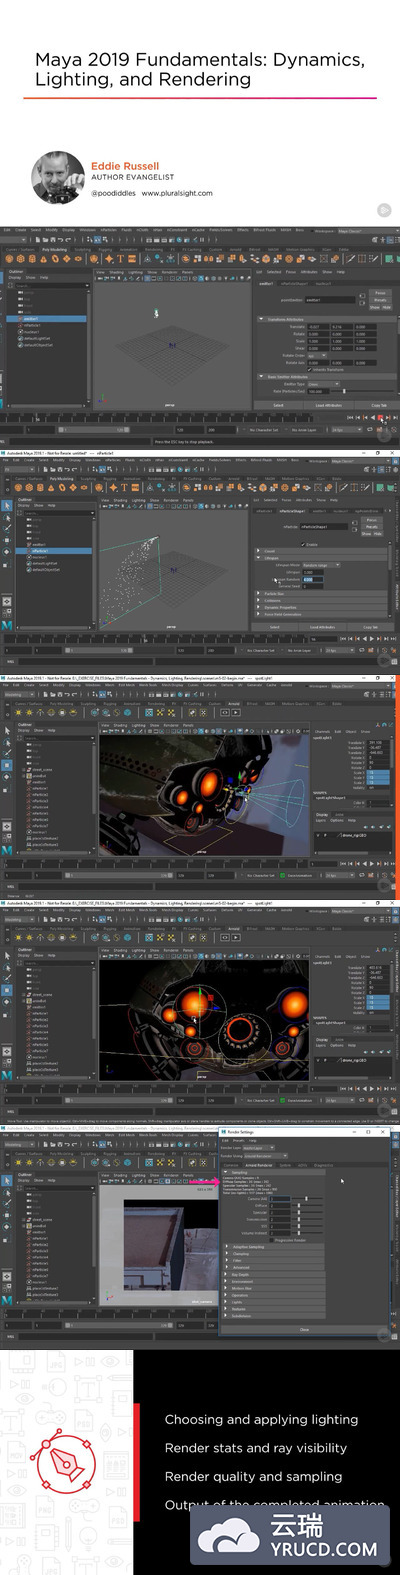Screen dimensions: 400x1575
Task: Open Lifespan Mode dropdown showing Random range
Action: click(321, 565)
